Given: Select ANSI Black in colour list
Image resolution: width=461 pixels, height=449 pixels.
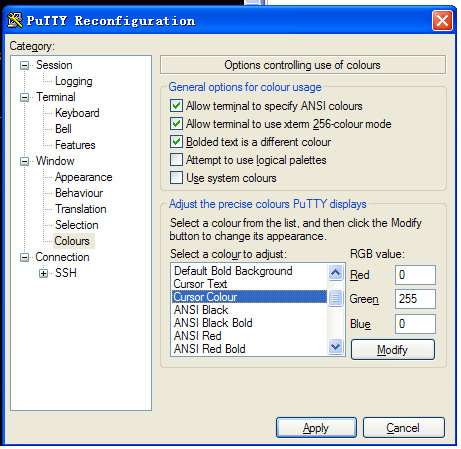Looking at the screenshot, I should [249, 310].
